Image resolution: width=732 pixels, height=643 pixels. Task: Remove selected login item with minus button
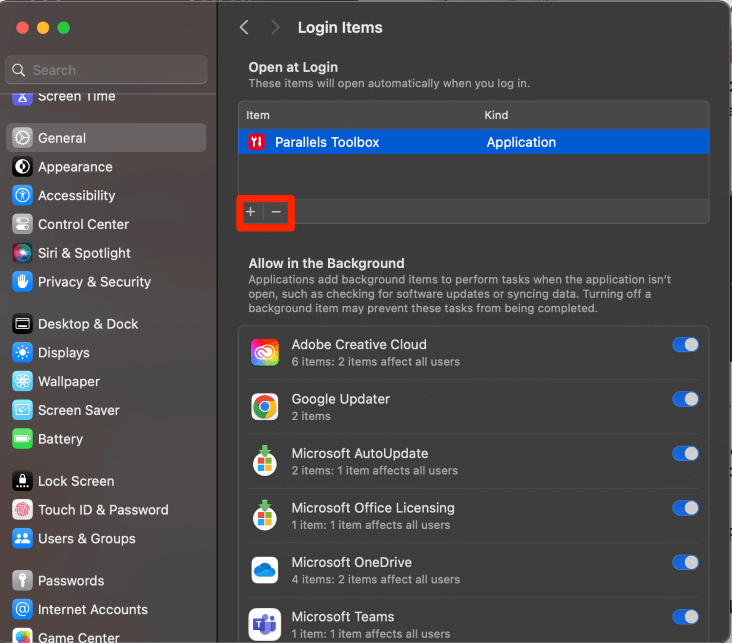276,212
